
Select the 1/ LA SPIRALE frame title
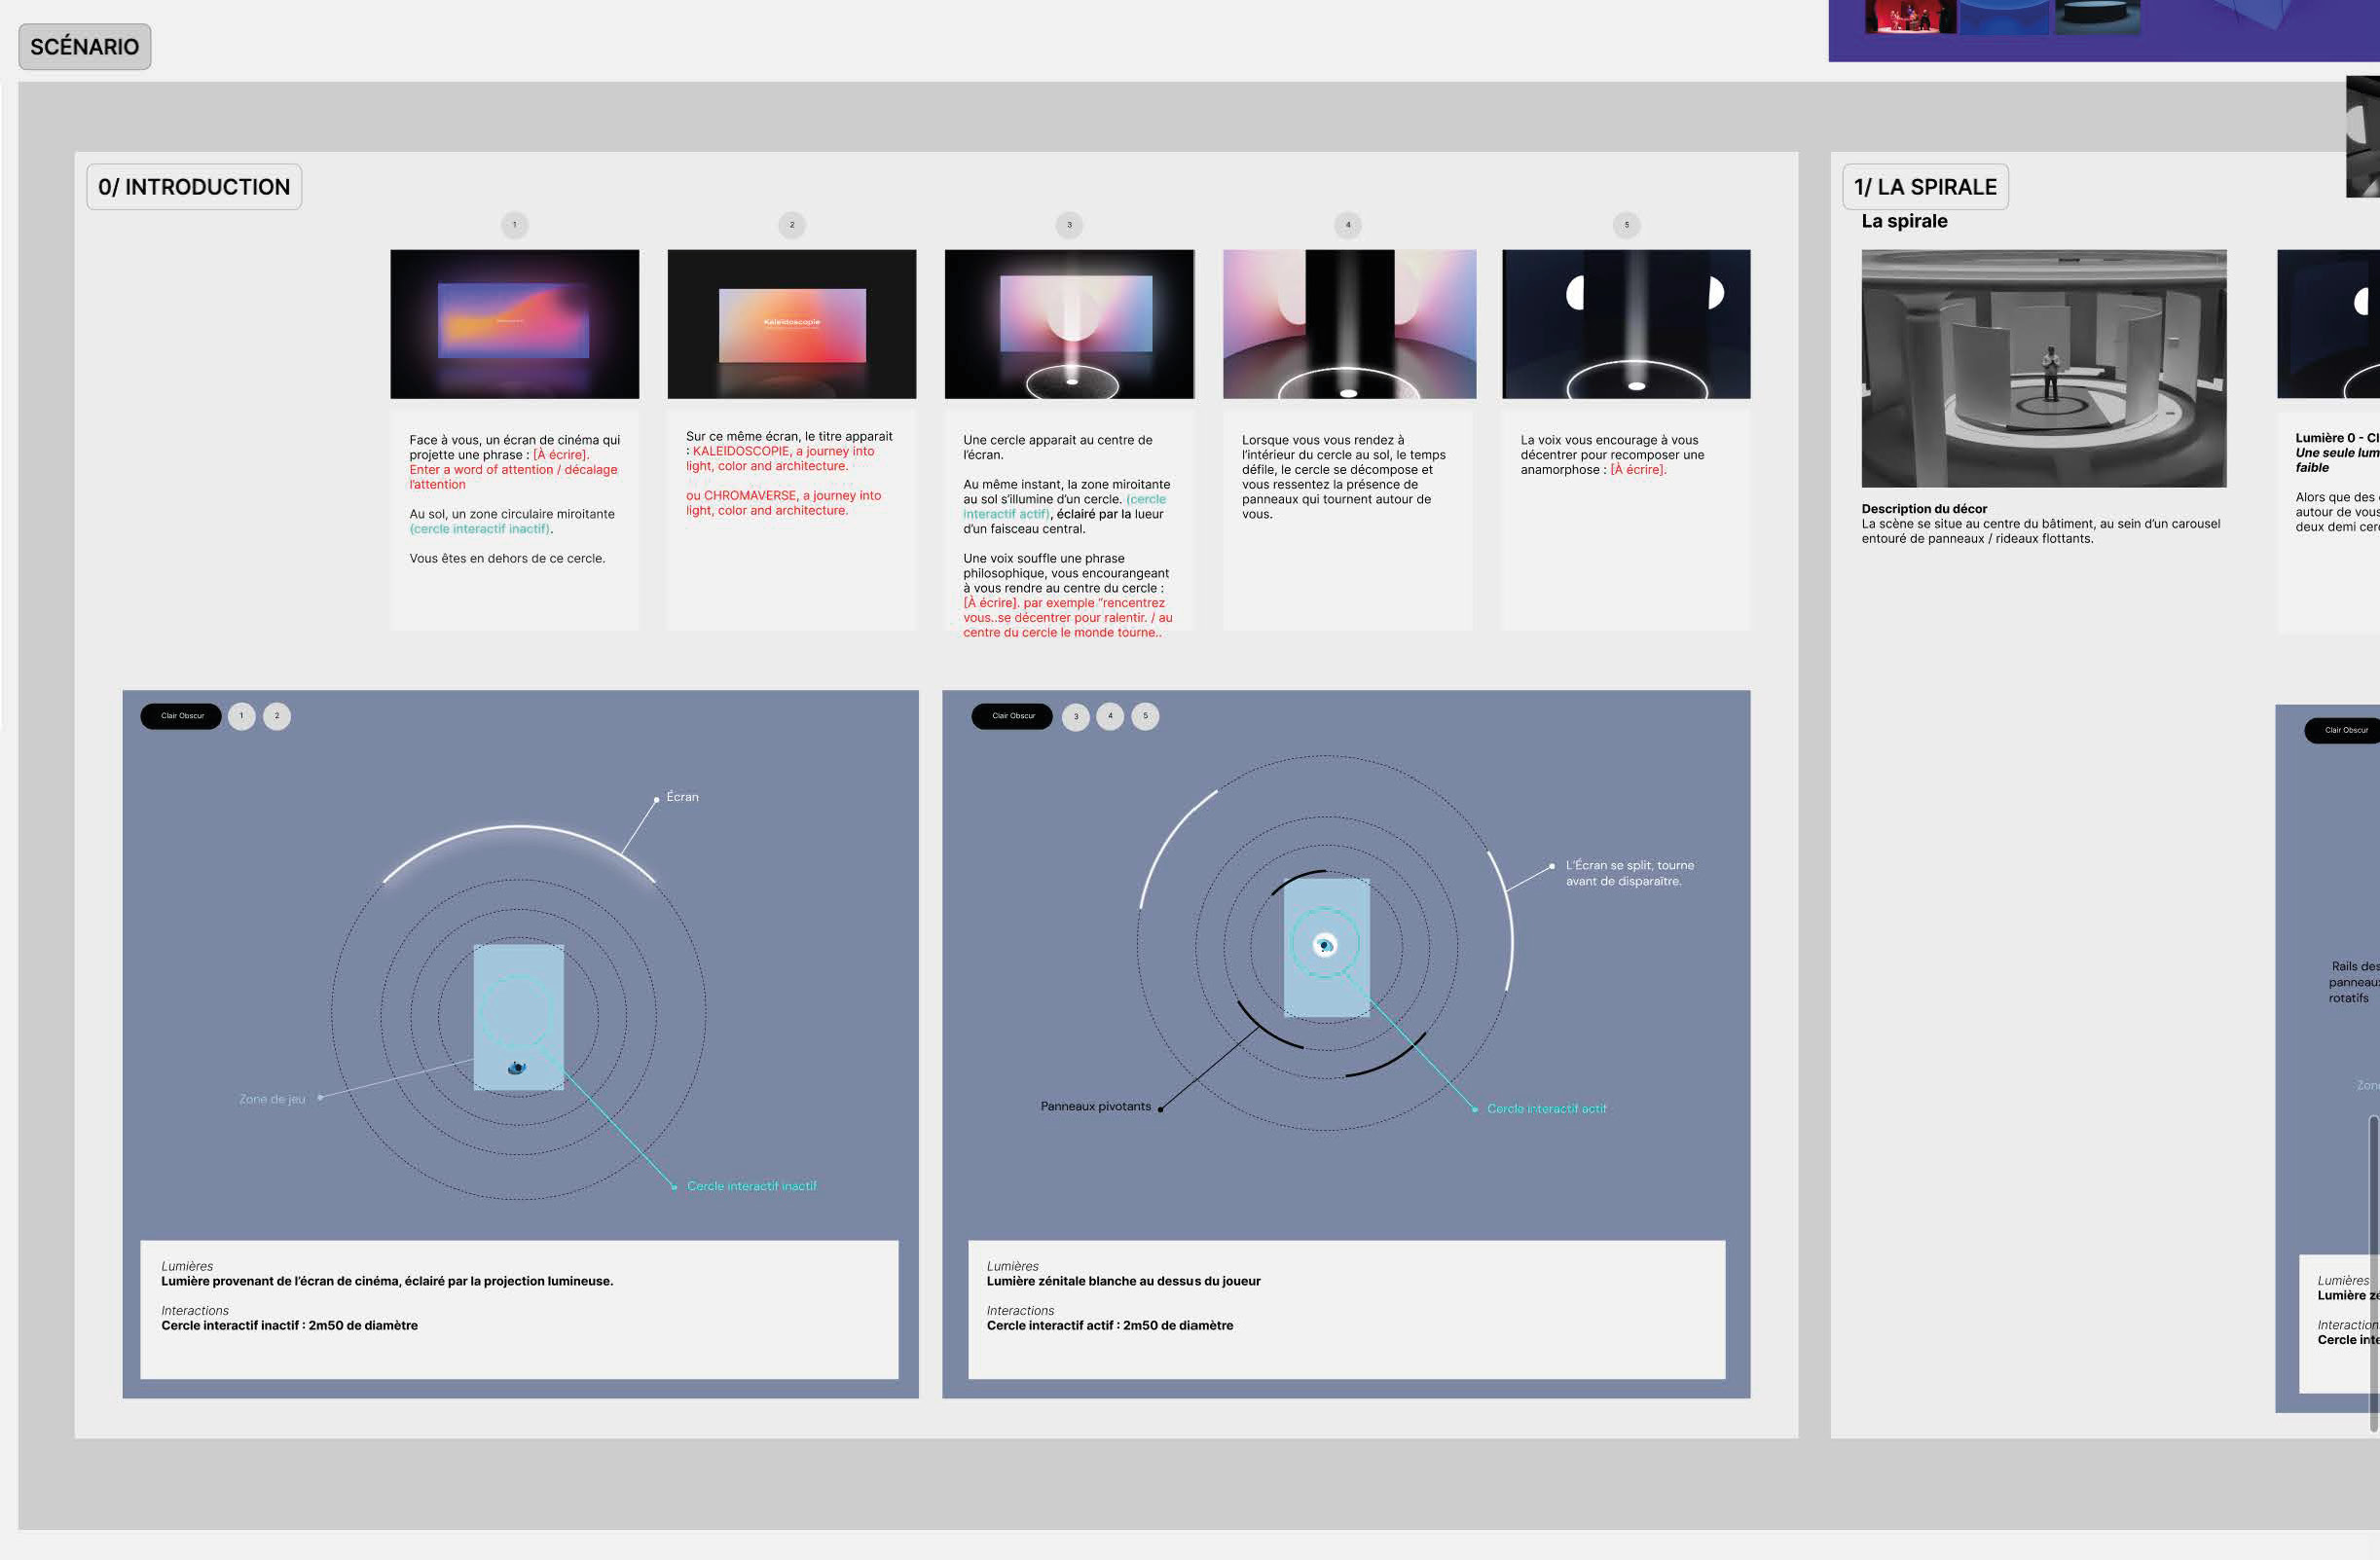tap(1925, 187)
